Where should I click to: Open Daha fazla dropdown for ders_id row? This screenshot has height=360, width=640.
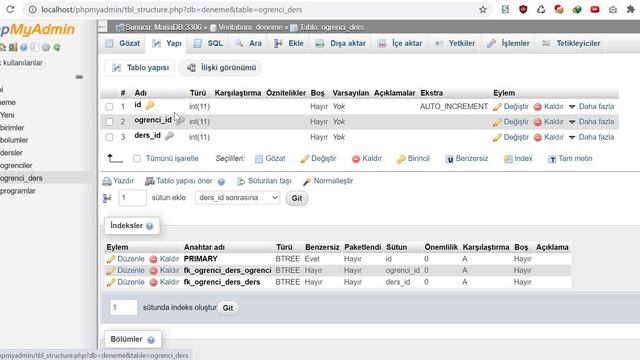coord(591,137)
